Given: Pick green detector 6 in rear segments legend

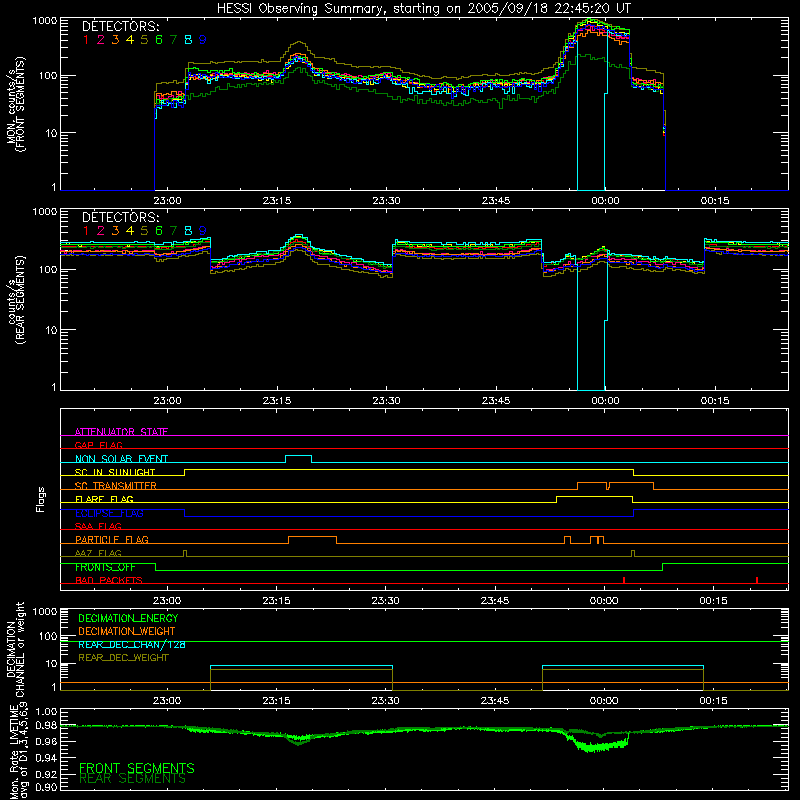Looking at the screenshot, I should click(159, 231).
